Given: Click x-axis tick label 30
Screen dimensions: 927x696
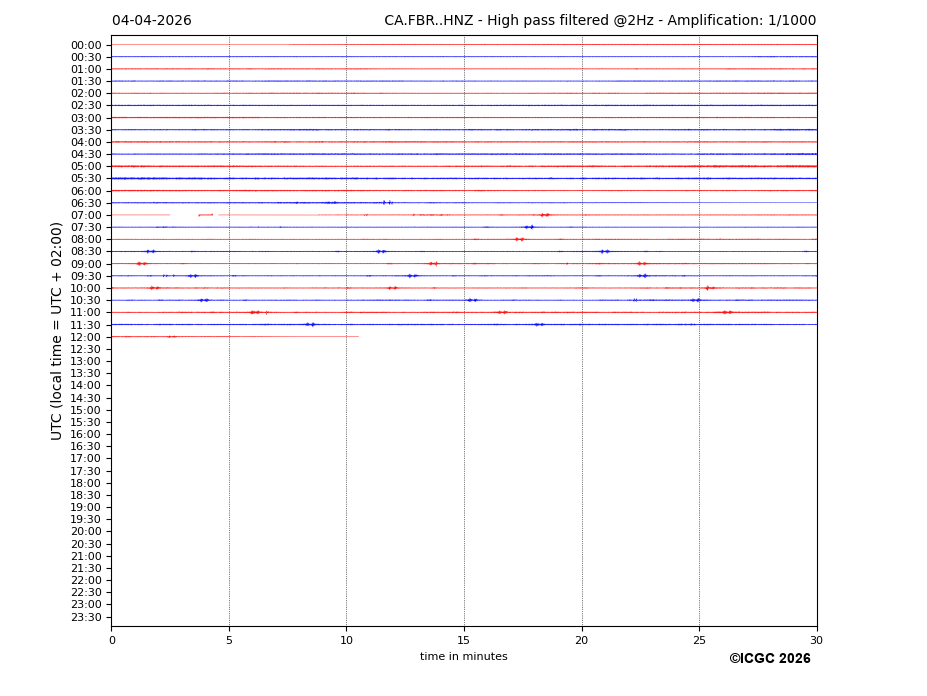Looking at the screenshot, I should click(x=816, y=640).
